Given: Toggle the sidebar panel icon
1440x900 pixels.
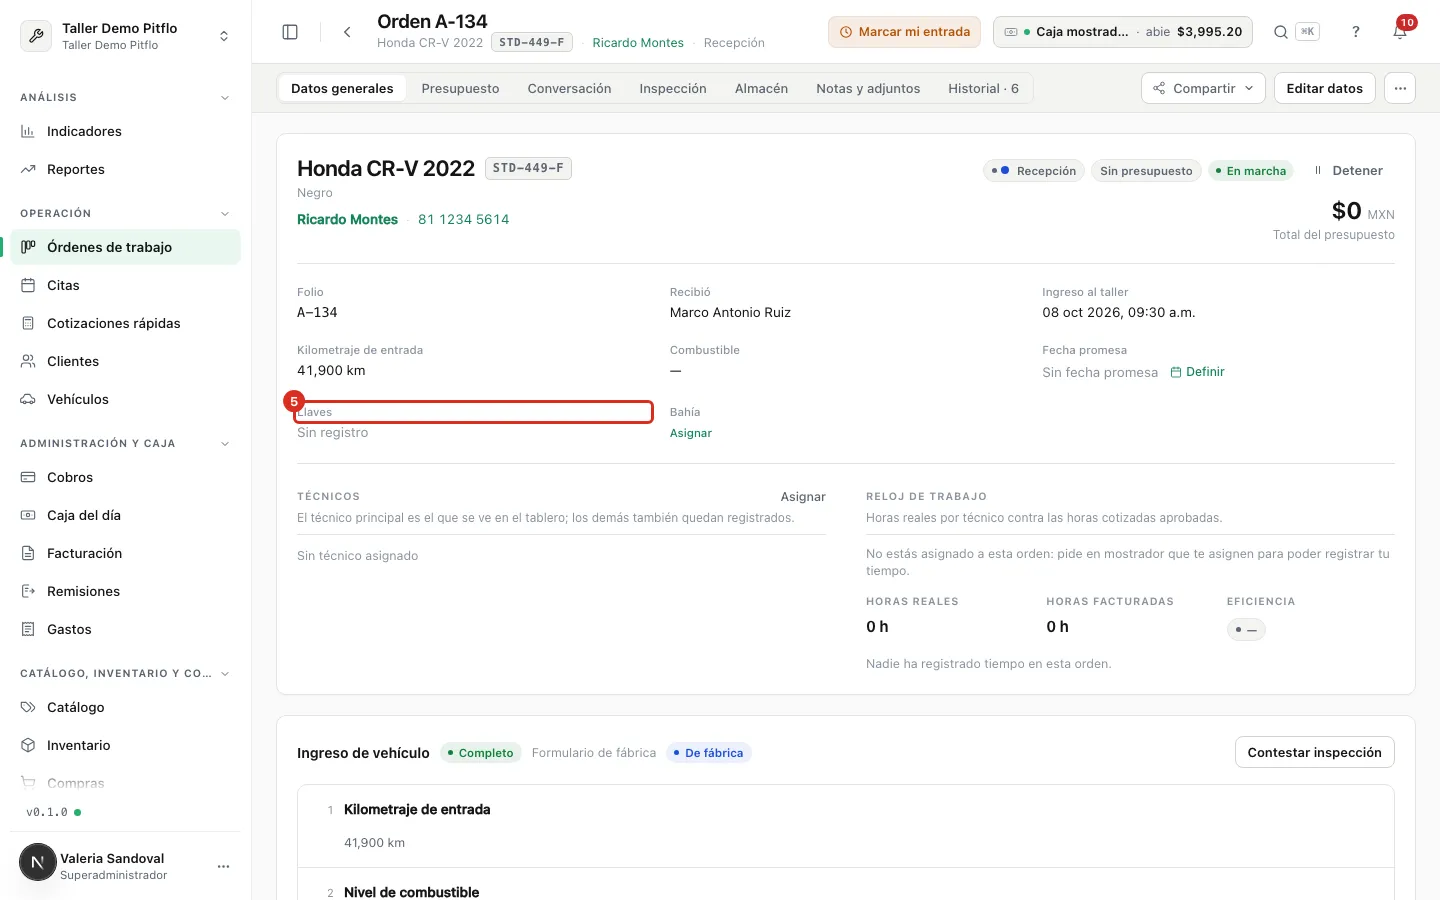Looking at the screenshot, I should coord(290,32).
